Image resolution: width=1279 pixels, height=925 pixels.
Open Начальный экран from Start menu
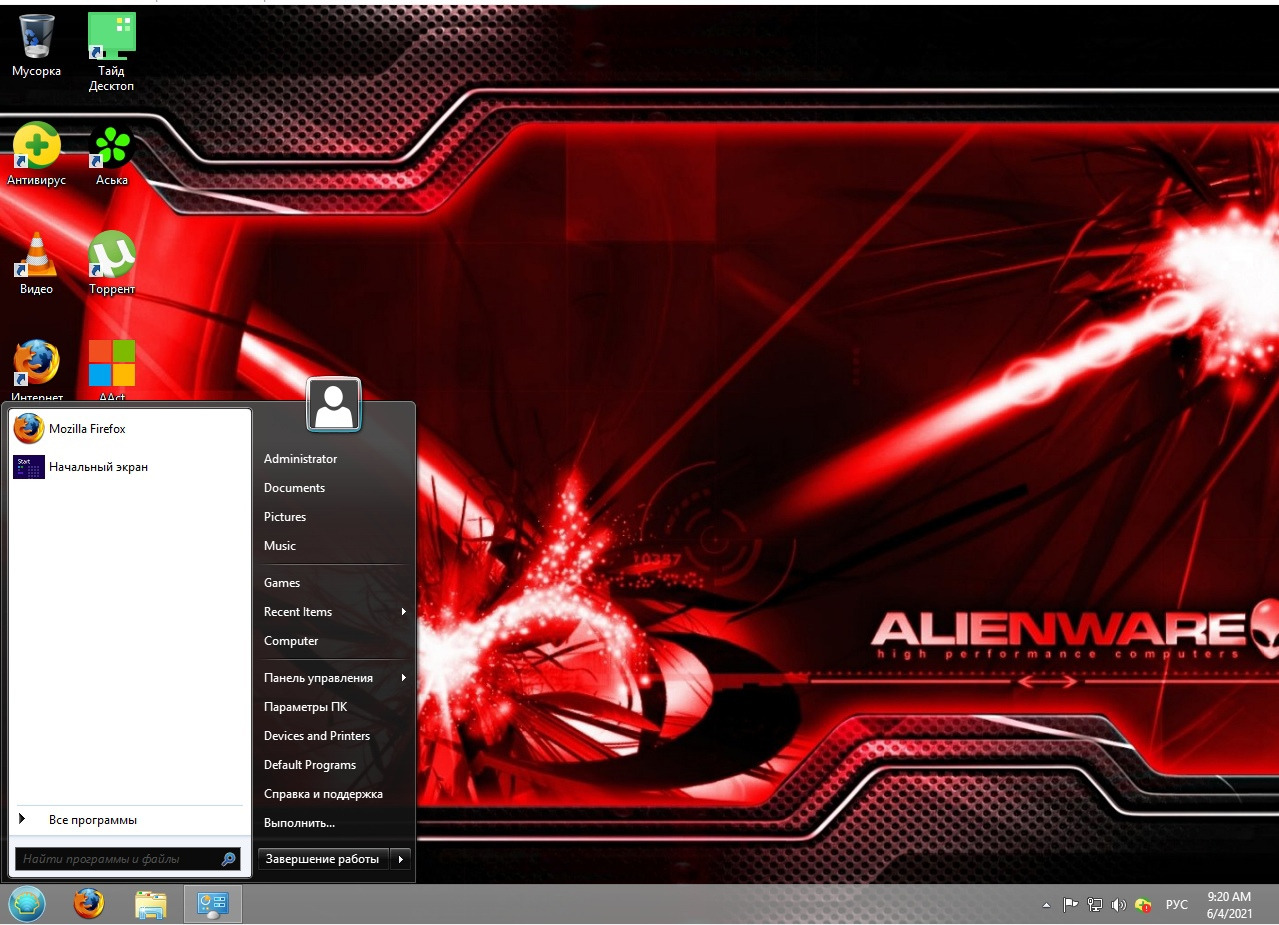[x=130, y=467]
